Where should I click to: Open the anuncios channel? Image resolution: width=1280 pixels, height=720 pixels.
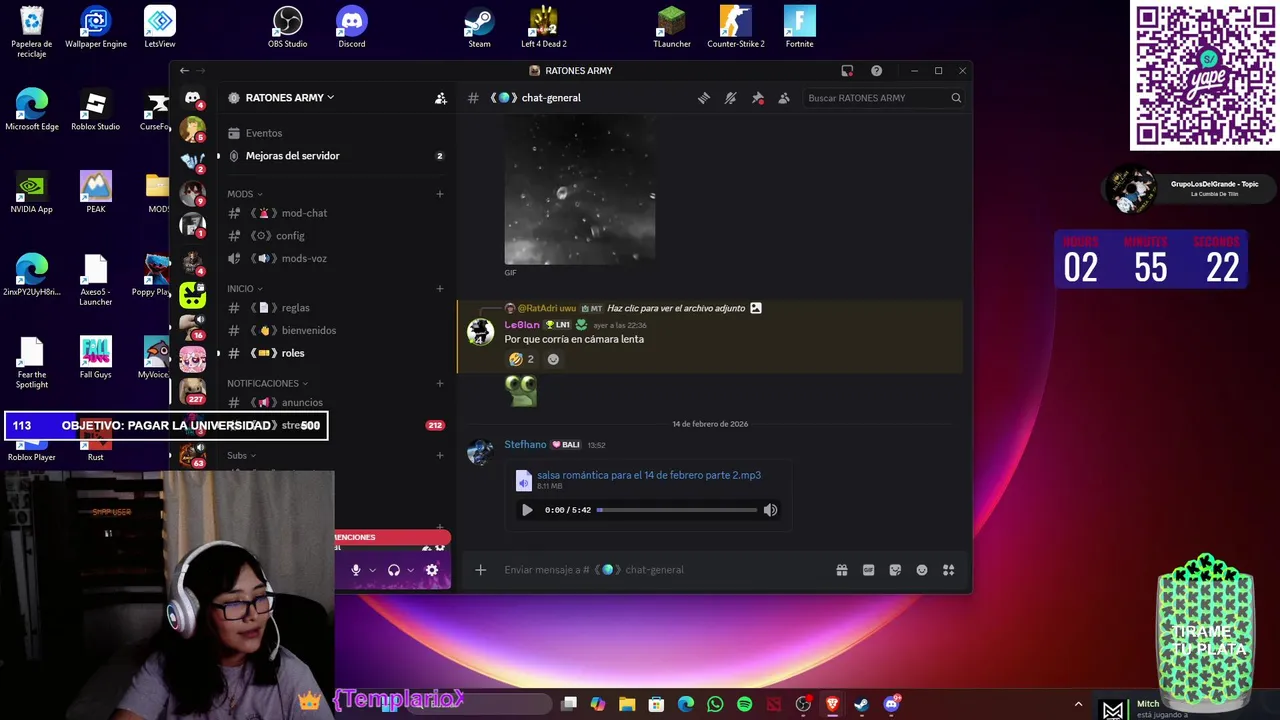coord(302,403)
